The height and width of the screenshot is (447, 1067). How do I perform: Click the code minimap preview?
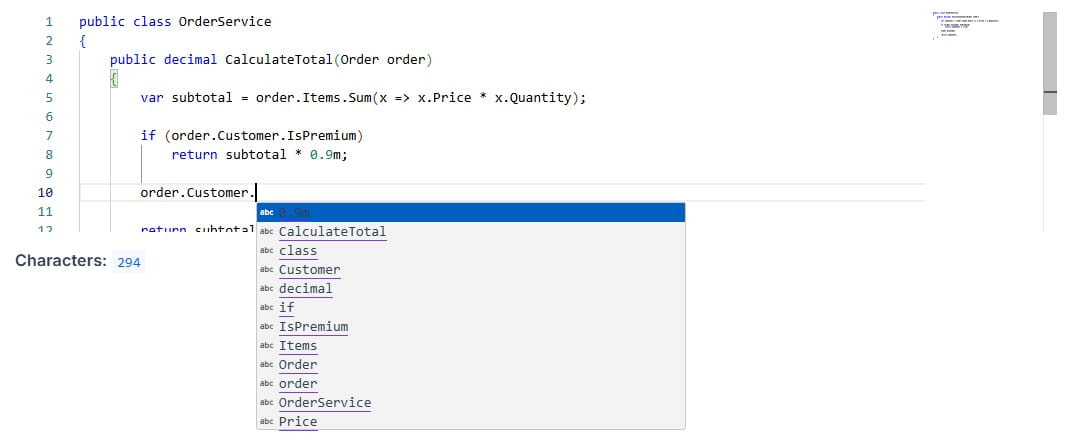click(965, 25)
